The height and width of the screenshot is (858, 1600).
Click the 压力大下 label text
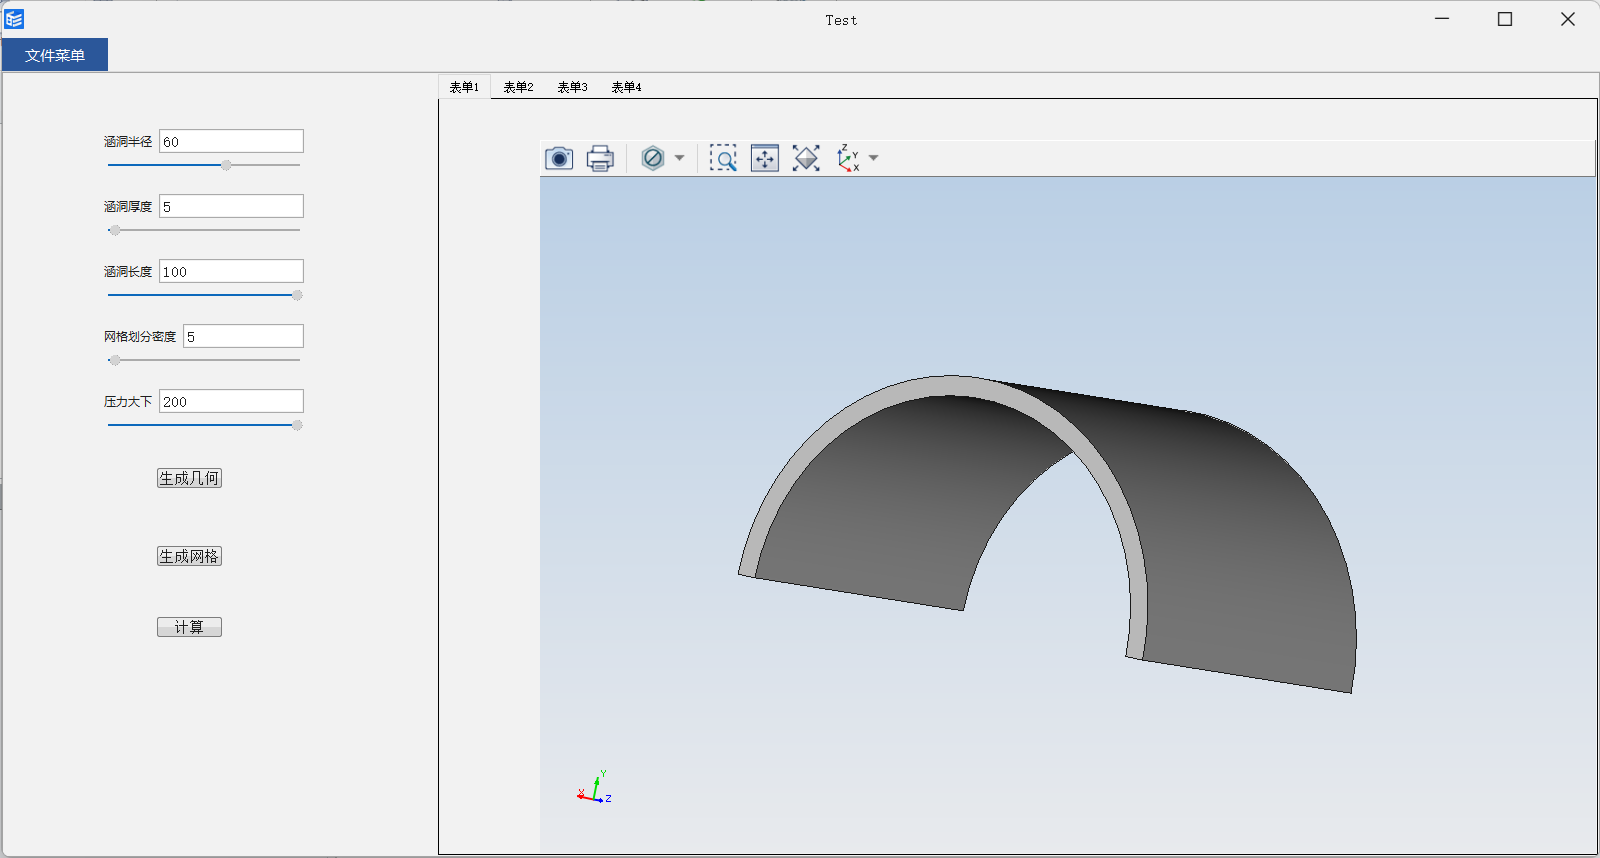(128, 402)
